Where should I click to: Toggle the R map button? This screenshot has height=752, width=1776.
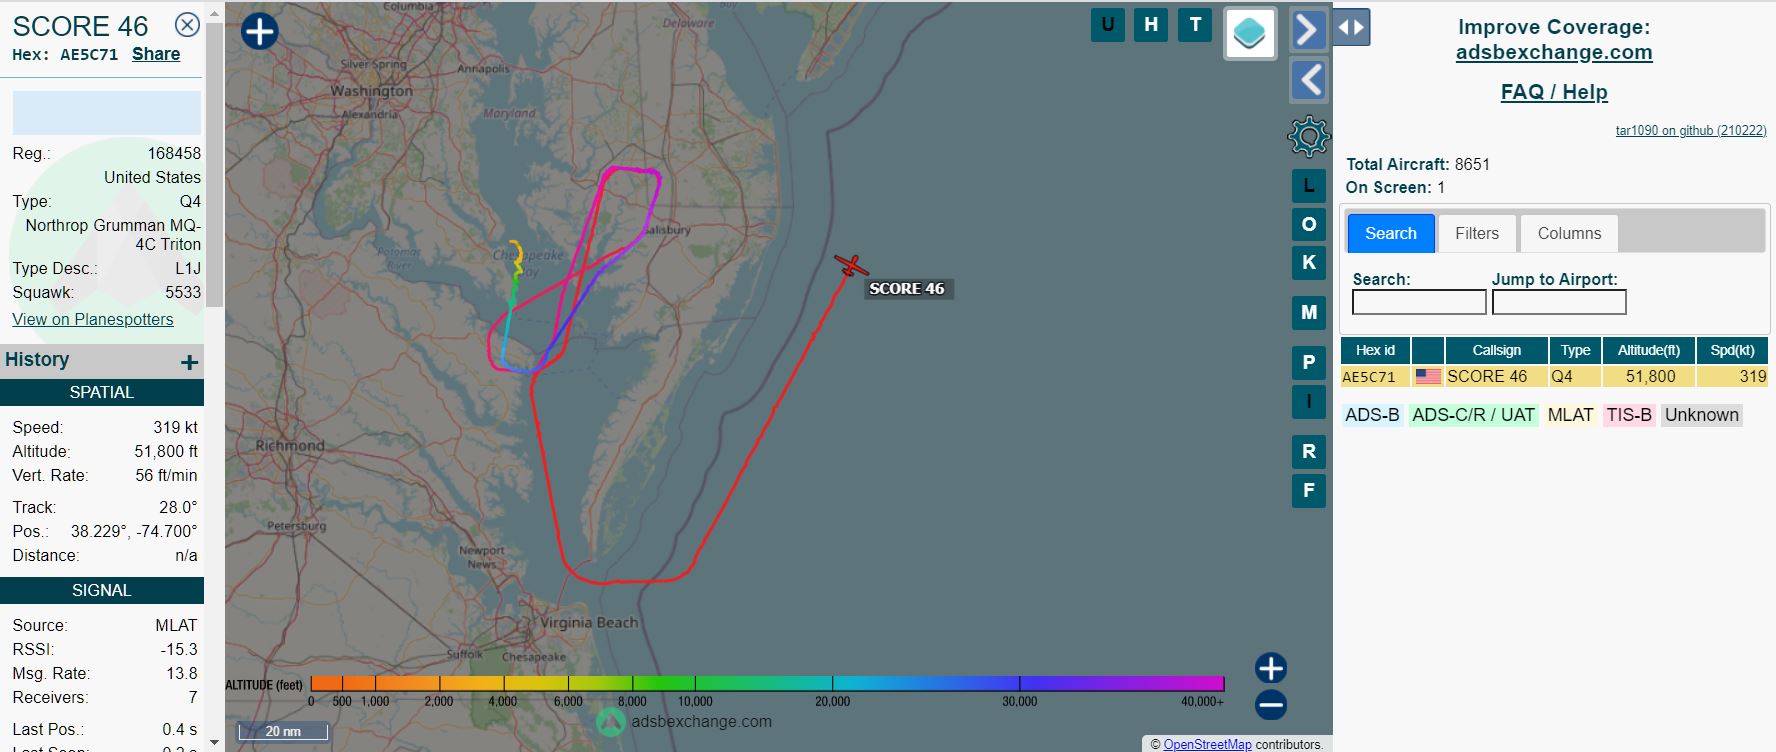1308,451
